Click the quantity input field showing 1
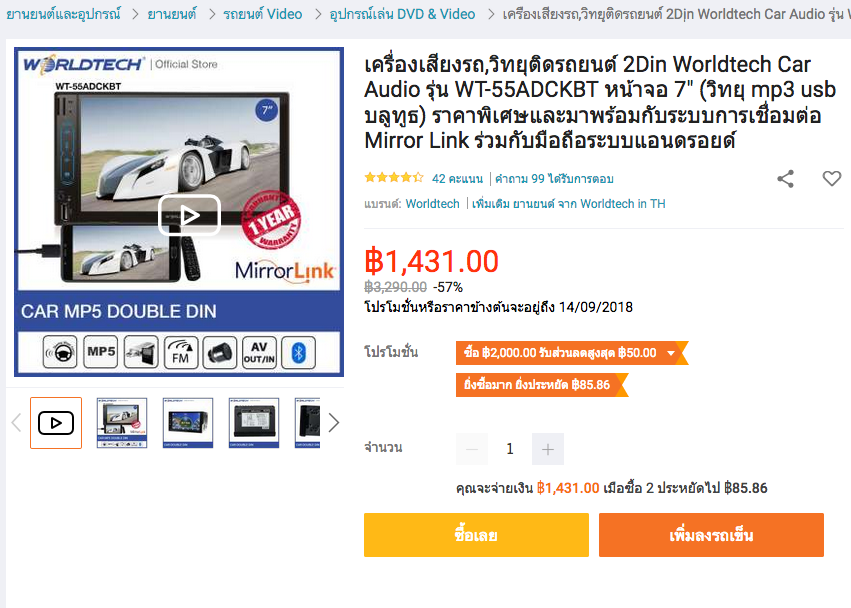 pos(510,449)
